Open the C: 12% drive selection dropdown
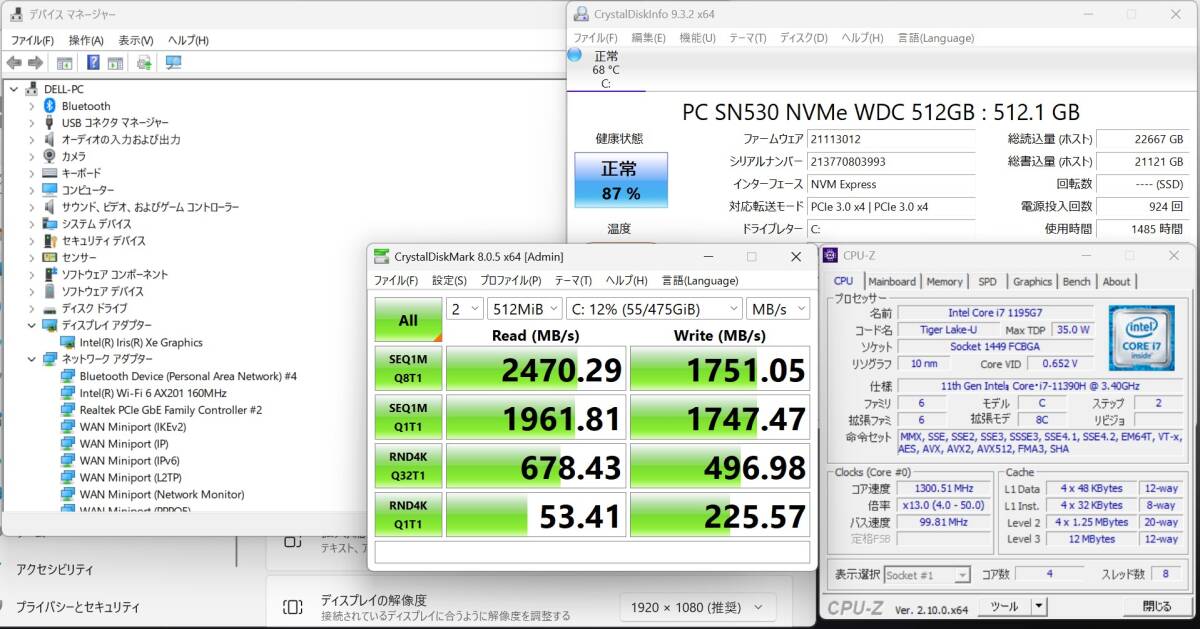 pos(654,309)
